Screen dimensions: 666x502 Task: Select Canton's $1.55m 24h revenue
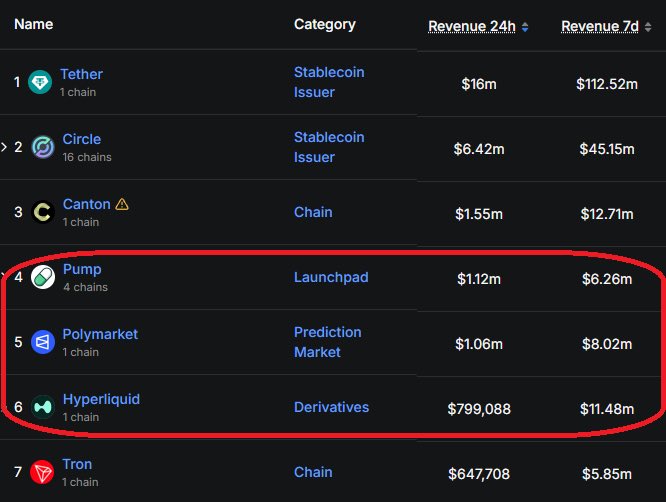click(479, 214)
